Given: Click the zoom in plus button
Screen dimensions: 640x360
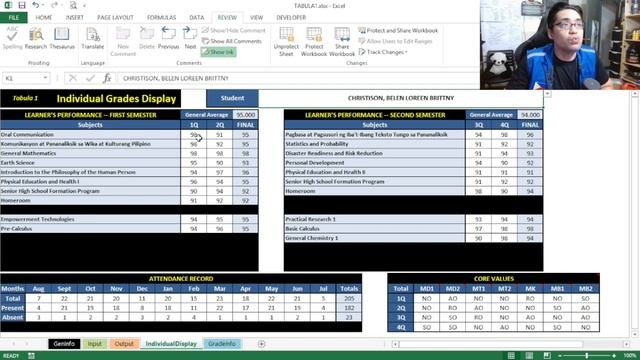Looking at the screenshot, I should [x=614, y=356].
